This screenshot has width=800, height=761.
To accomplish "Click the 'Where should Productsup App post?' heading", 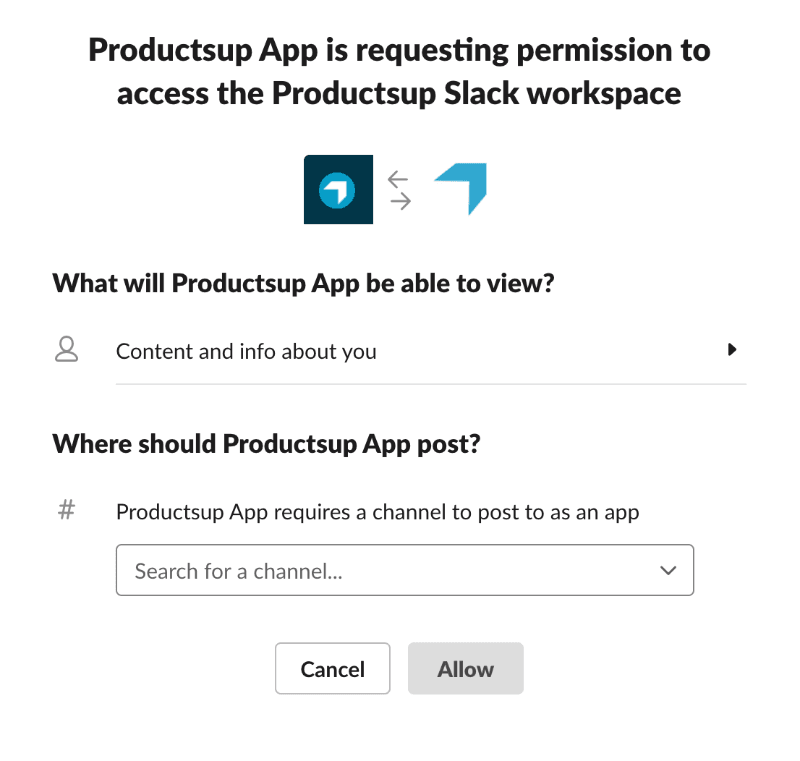I will 266,443.
